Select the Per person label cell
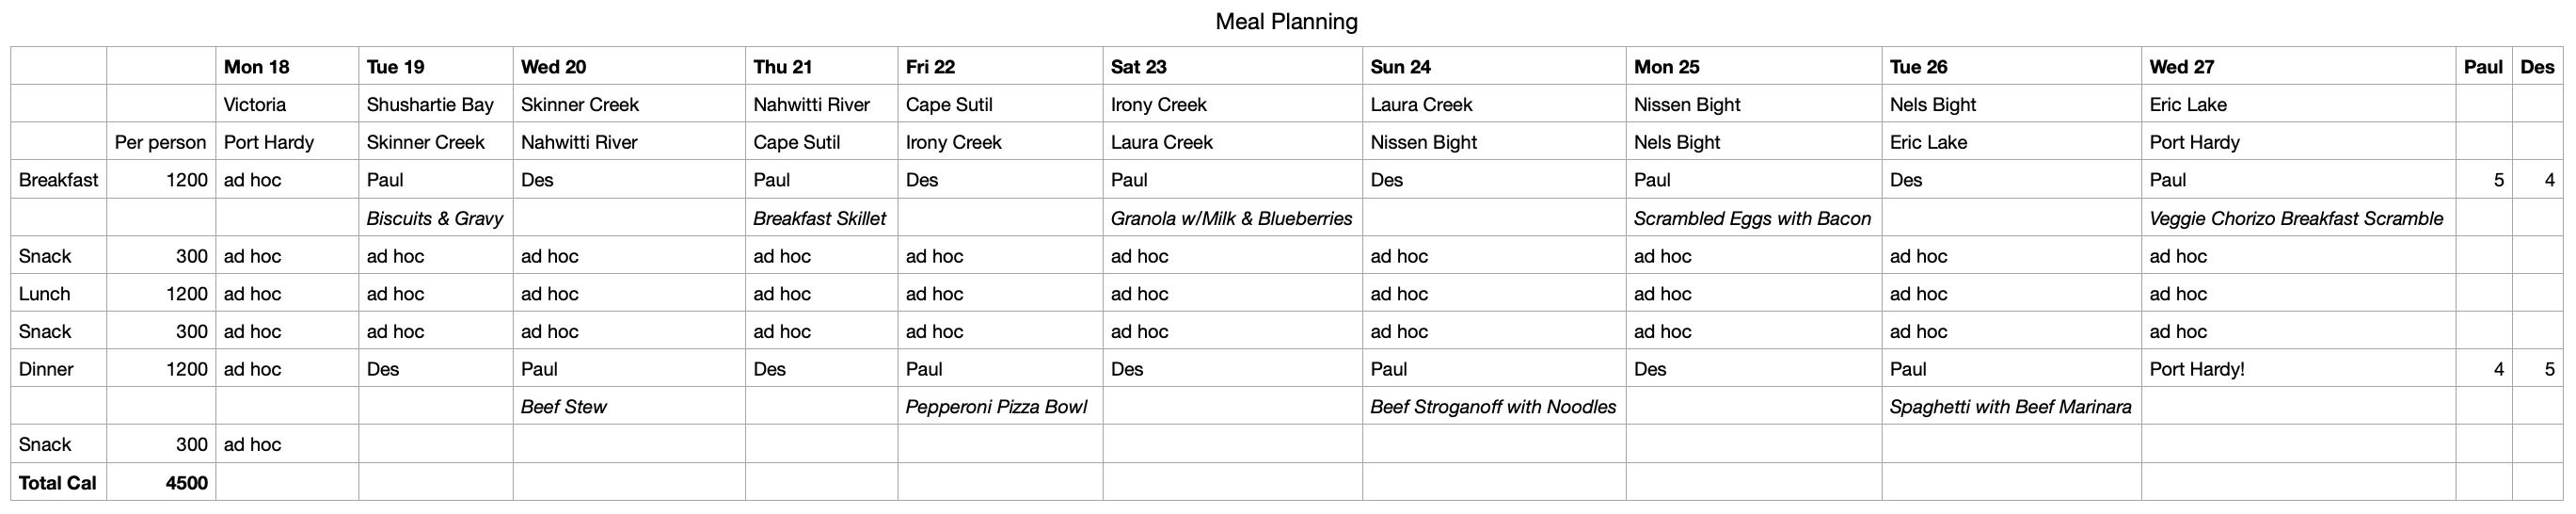The width and height of the screenshot is (2576, 514). click(x=160, y=143)
